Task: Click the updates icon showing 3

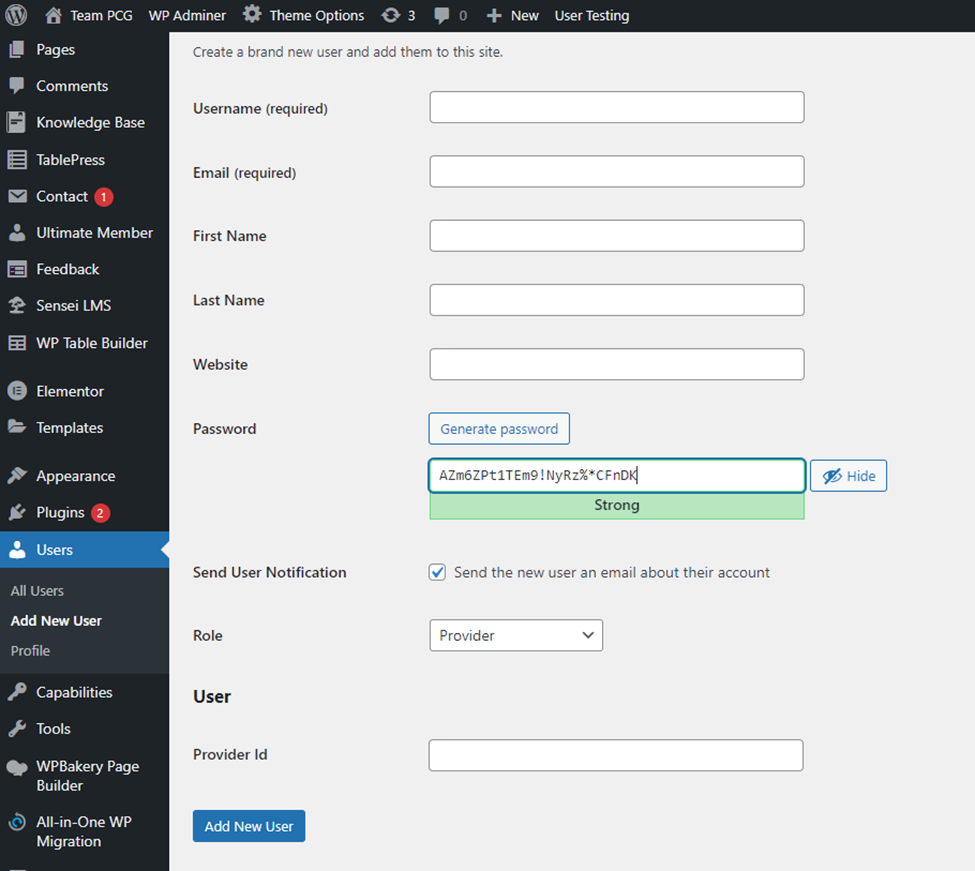Action: (x=391, y=15)
